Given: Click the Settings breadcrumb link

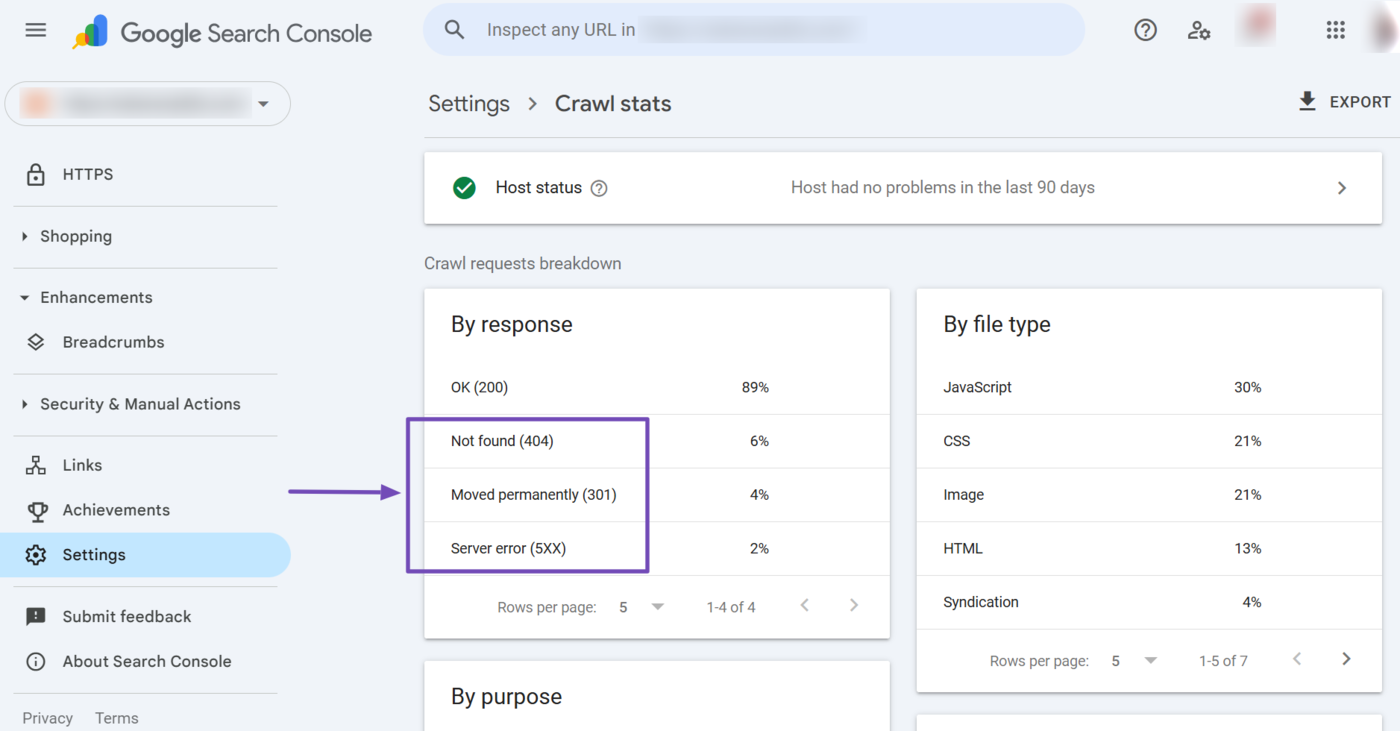Looking at the screenshot, I should point(468,103).
